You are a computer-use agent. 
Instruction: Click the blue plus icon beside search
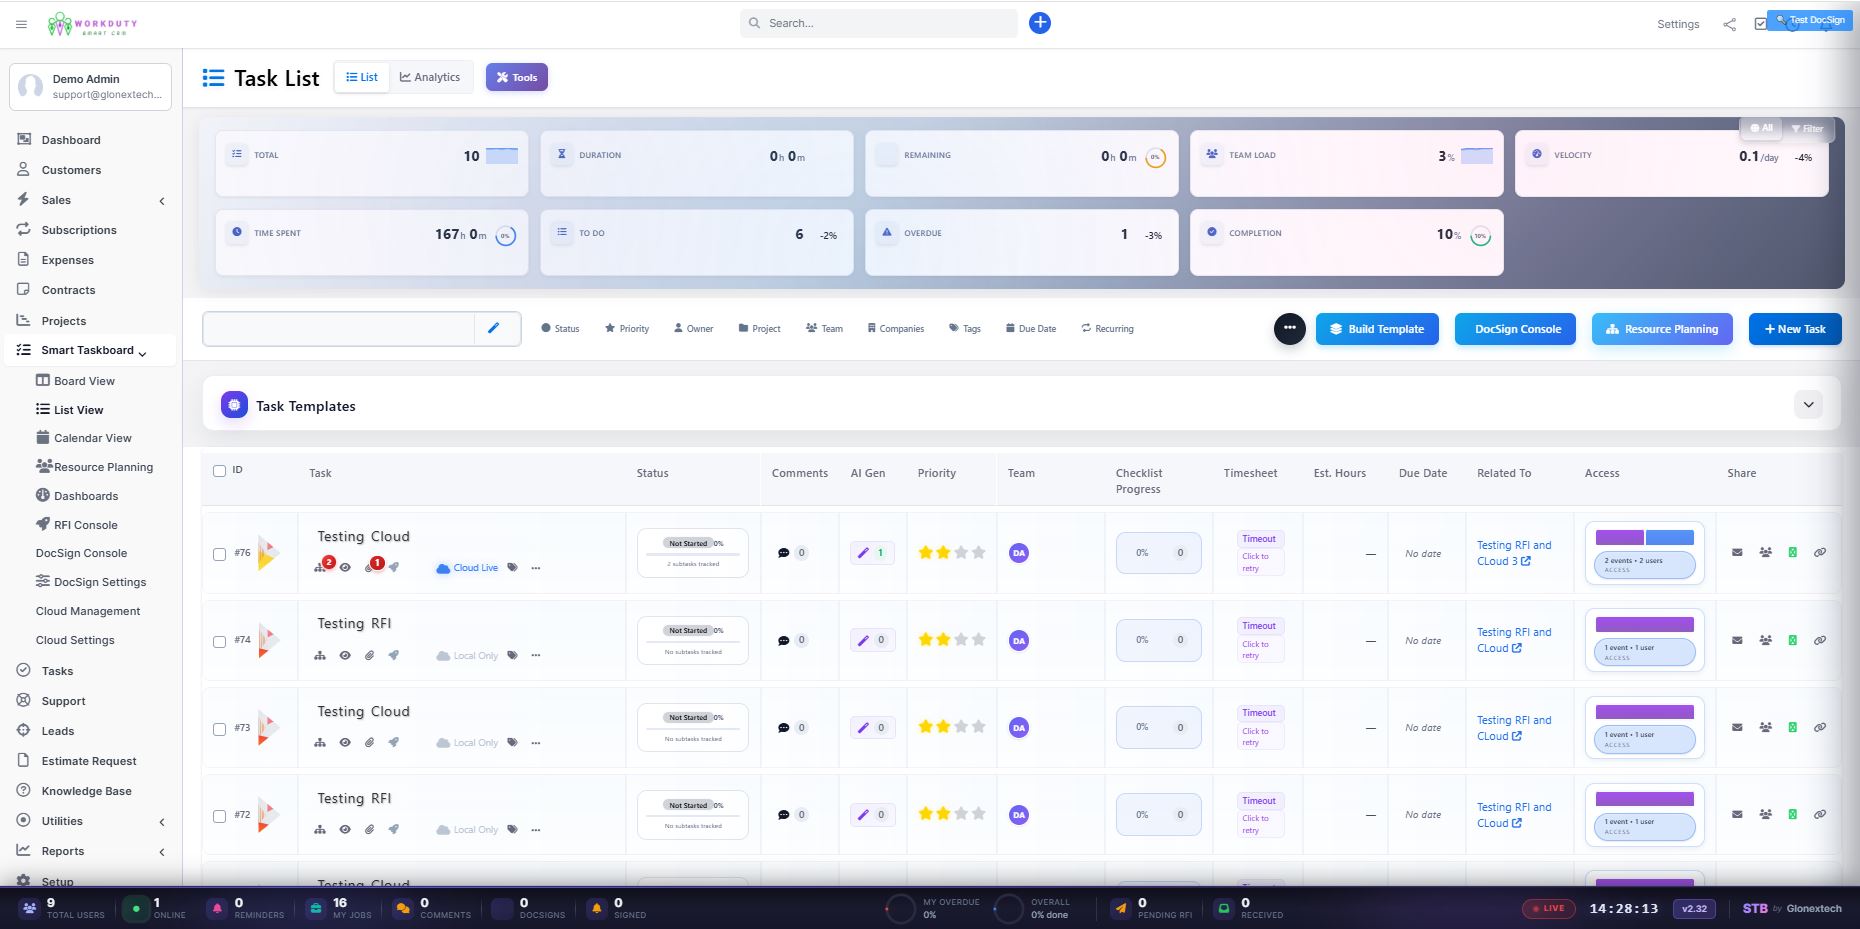point(1040,23)
